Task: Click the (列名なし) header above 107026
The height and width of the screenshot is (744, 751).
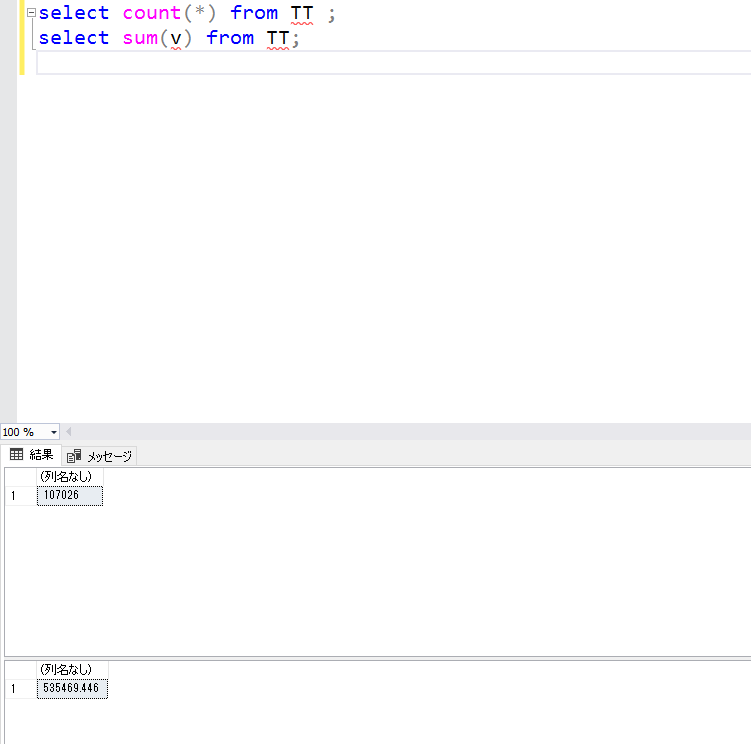Action: tap(69, 476)
